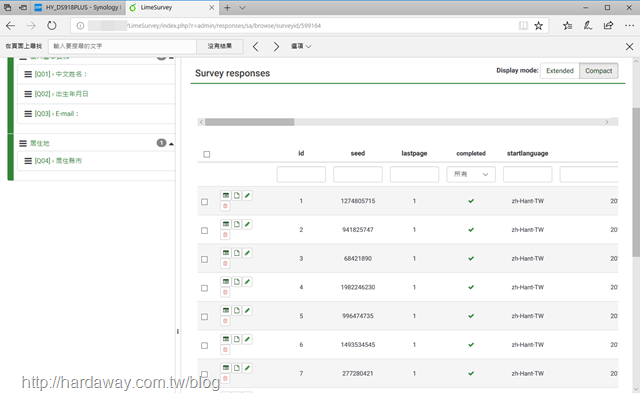Open the reading view book icon
Viewport: 640px width, 393px height.
pyautogui.click(x=523, y=26)
